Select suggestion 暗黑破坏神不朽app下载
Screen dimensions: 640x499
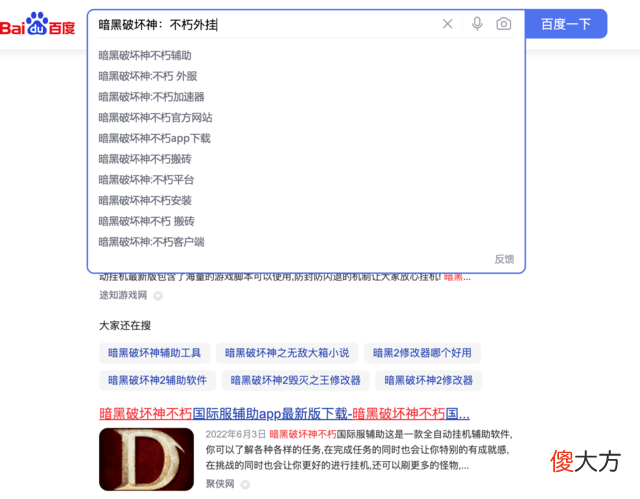pyautogui.click(x=155, y=139)
